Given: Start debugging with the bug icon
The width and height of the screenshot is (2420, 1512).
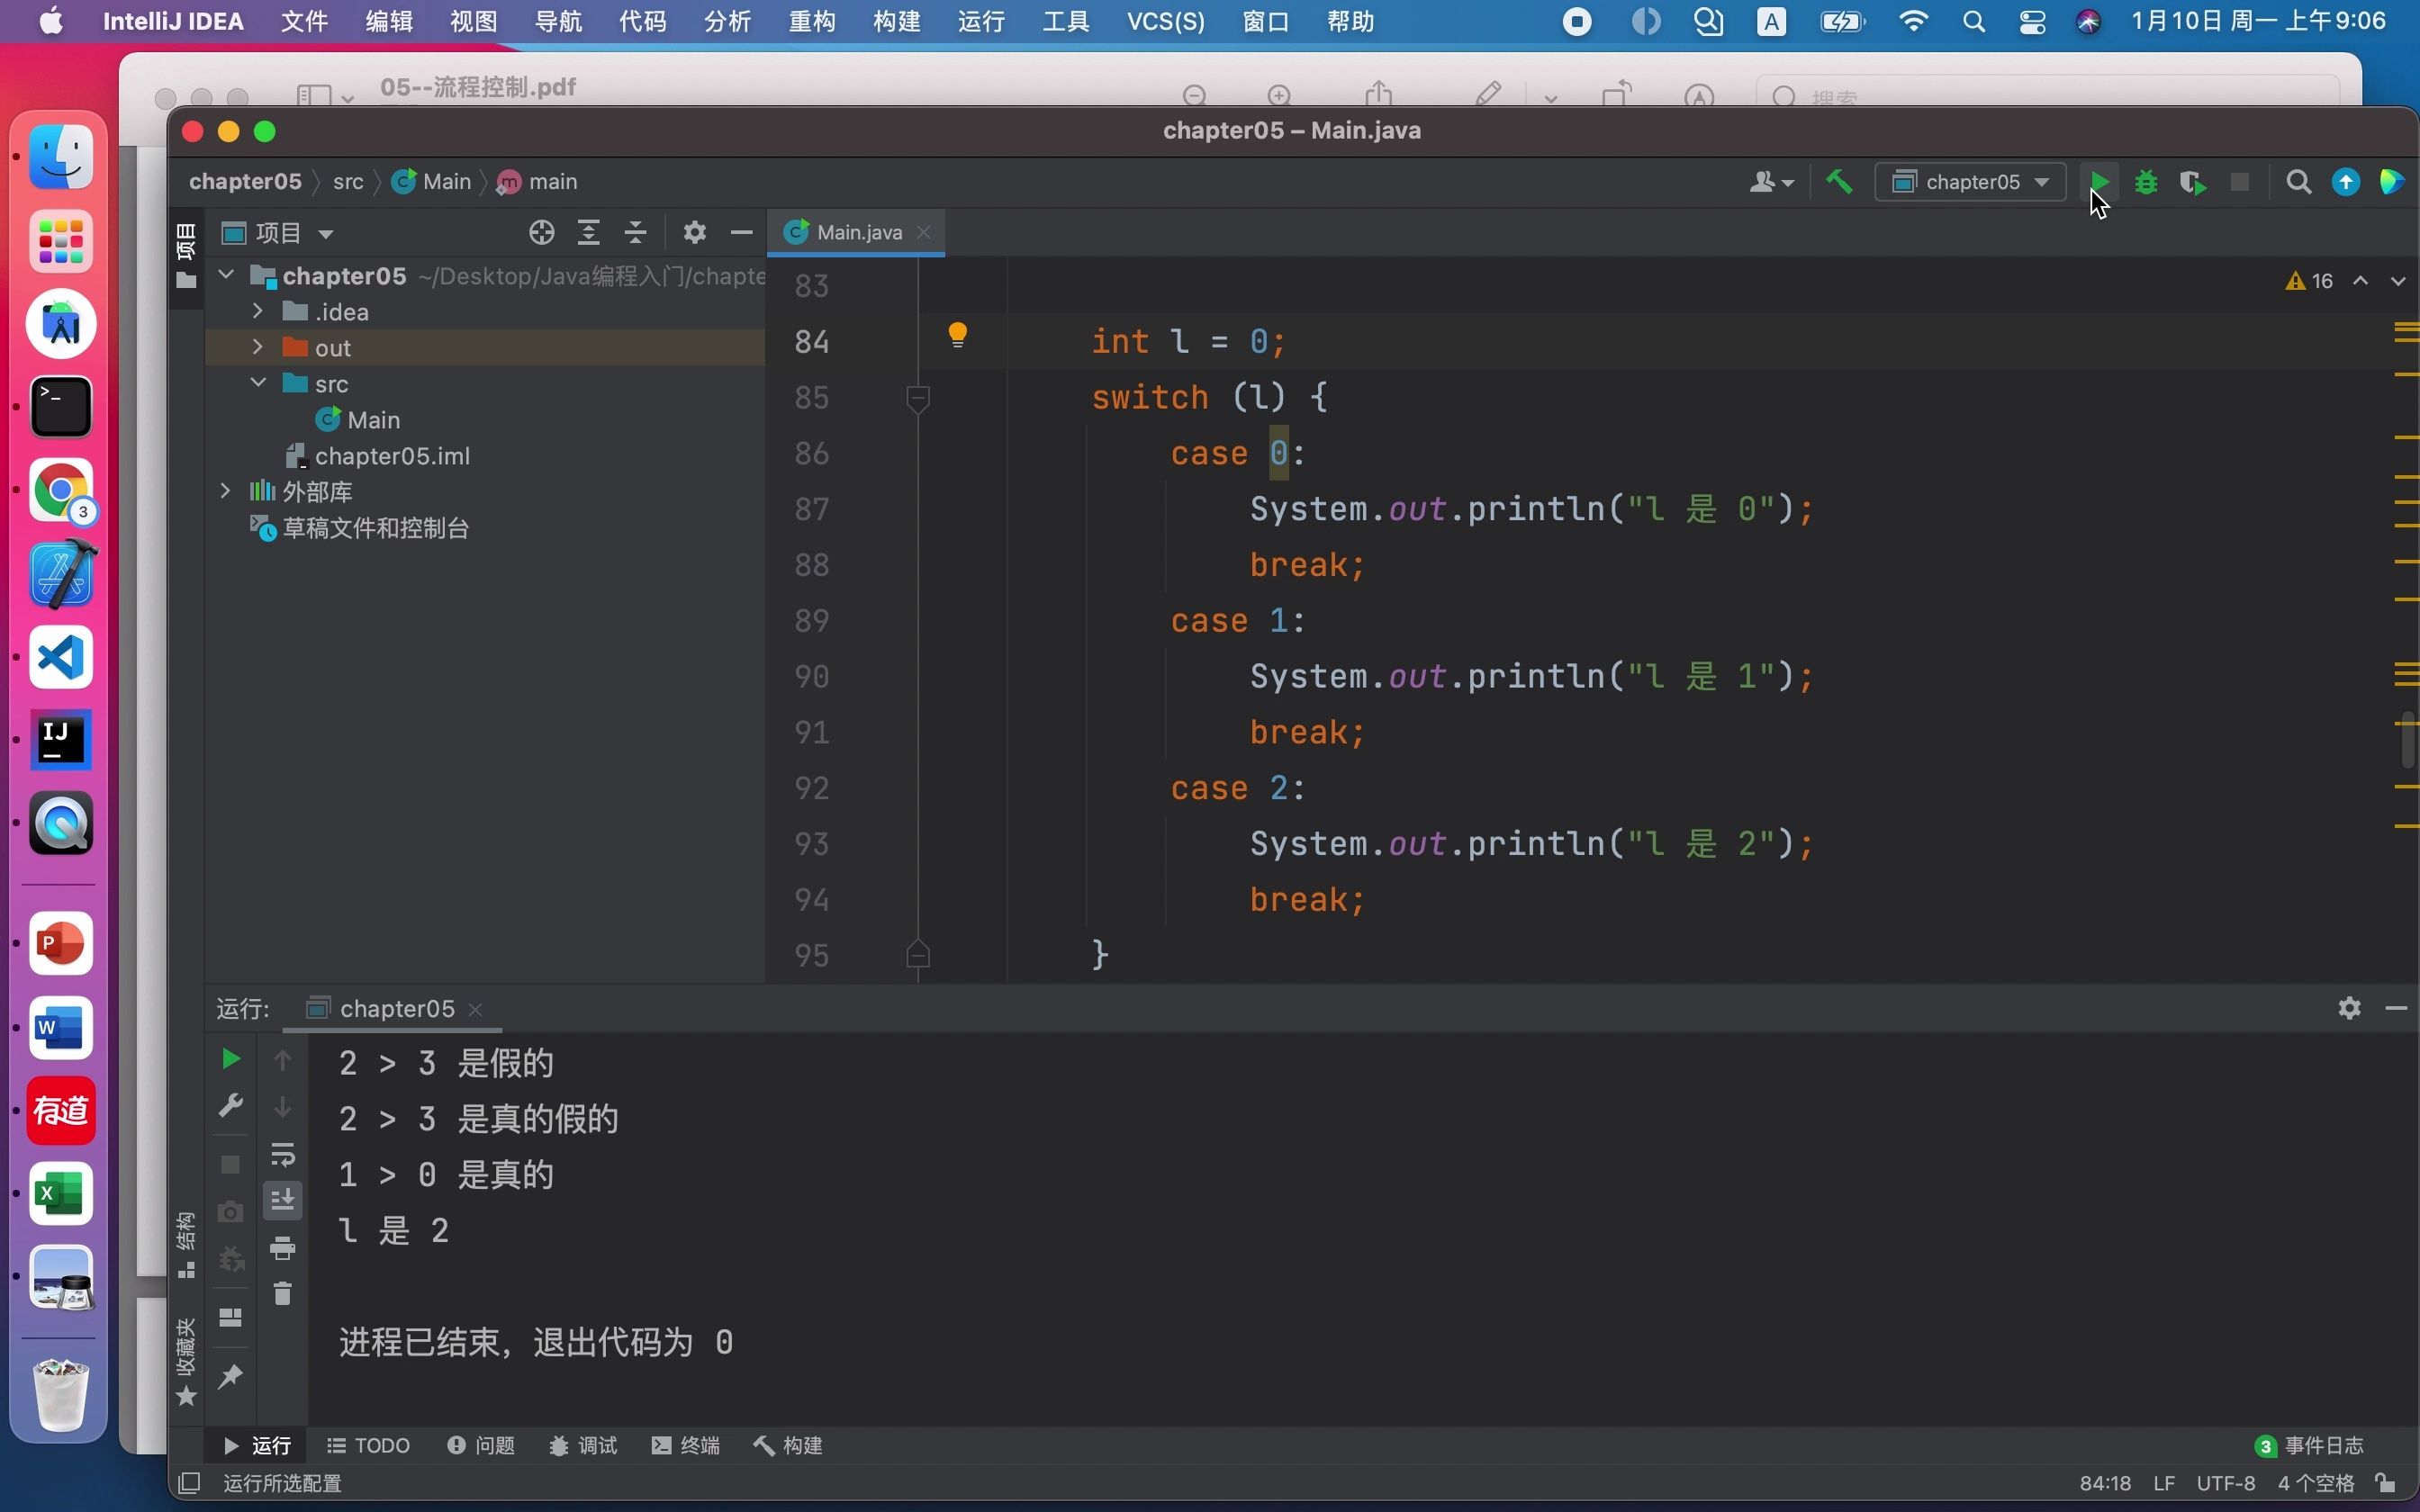Looking at the screenshot, I should [2146, 182].
